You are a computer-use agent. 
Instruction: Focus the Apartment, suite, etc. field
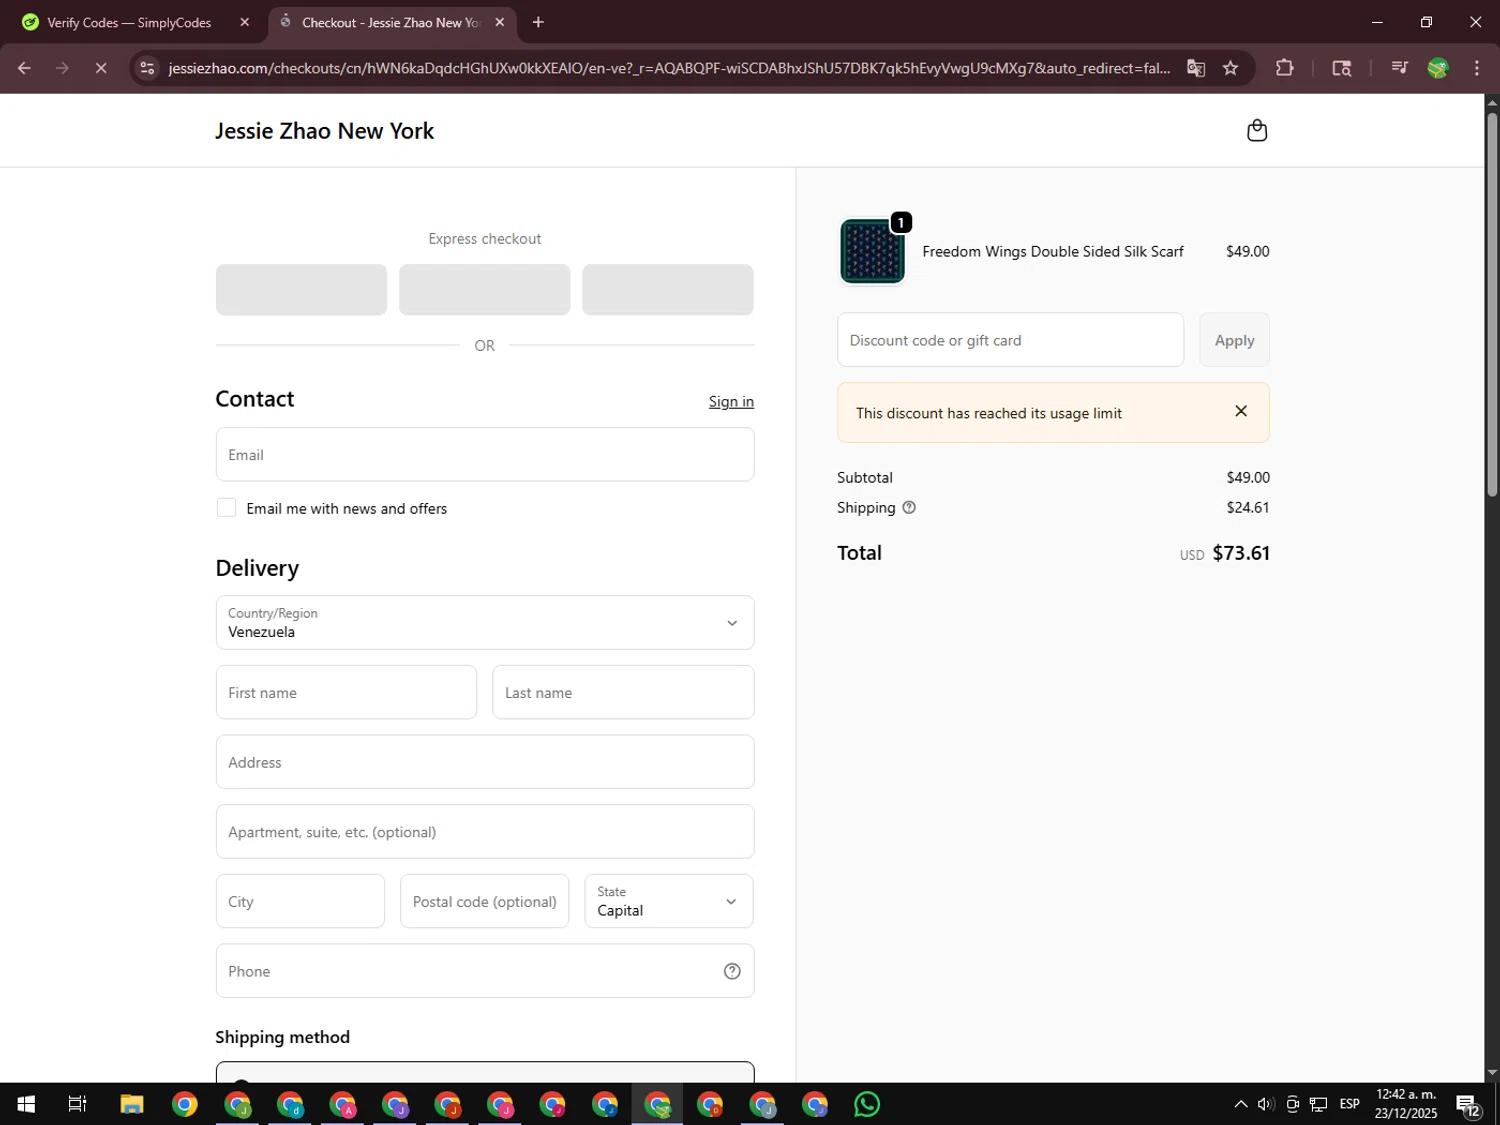[x=485, y=832]
